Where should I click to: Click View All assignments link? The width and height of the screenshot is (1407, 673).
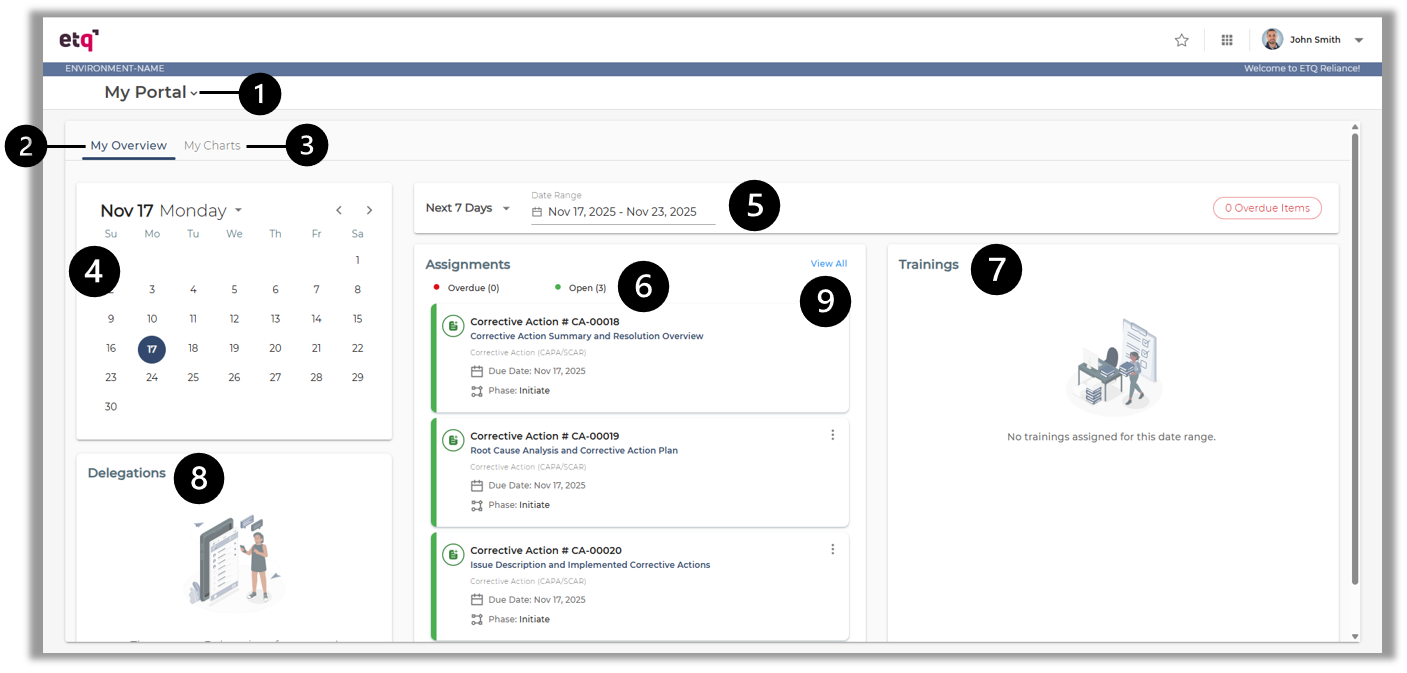tap(829, 264)
